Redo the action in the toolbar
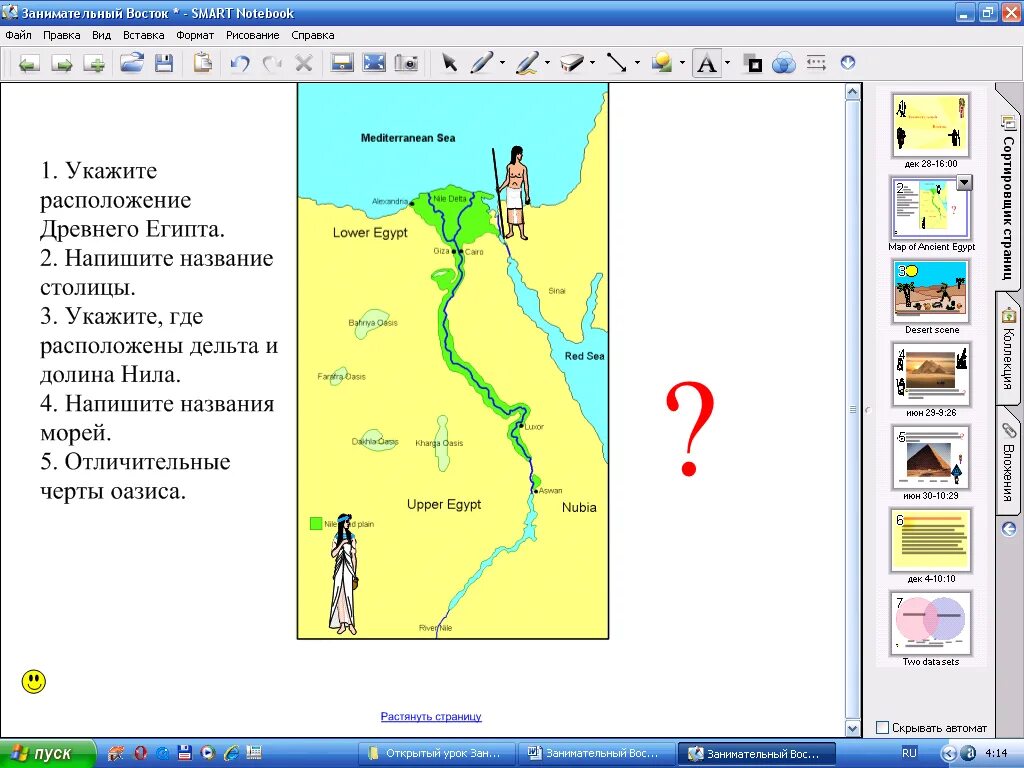The image size is (1024, 768). (272, 63)
